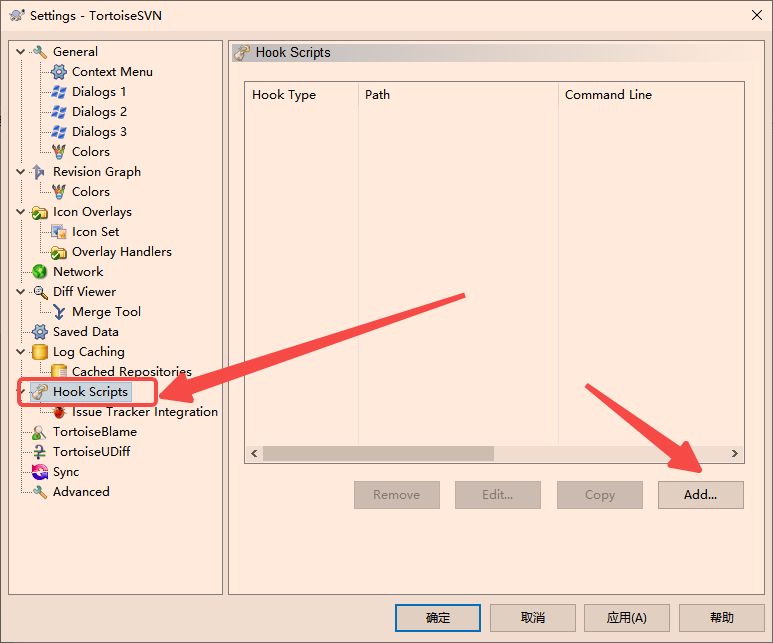The height and width of the screenshot is (643, 773).
Task: Click the scrollbar right arrow
Action: tap(735, 454)
